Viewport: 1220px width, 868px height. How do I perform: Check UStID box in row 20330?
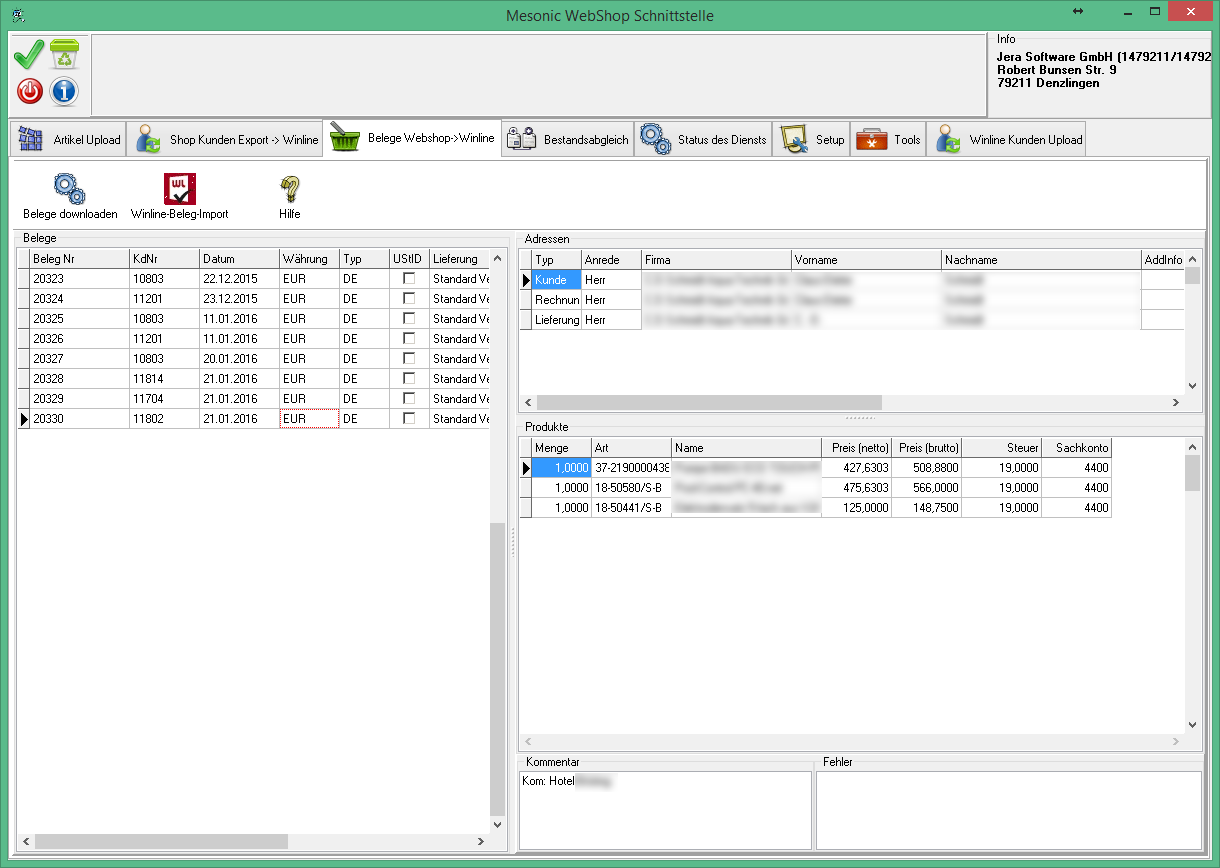409,418
